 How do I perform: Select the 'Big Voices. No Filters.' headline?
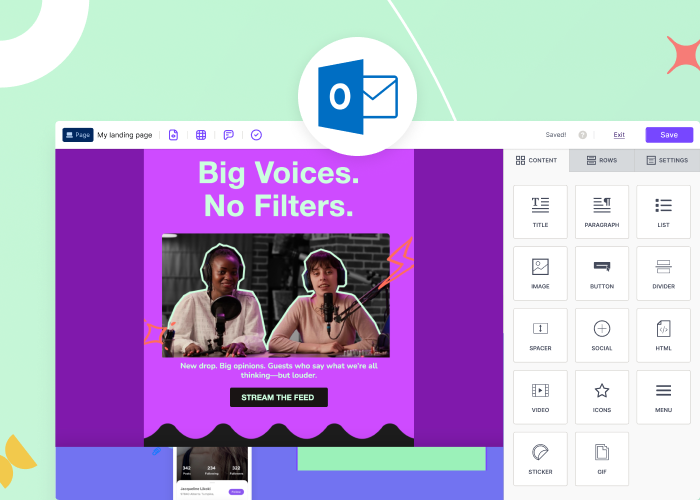tap(279, 189)
